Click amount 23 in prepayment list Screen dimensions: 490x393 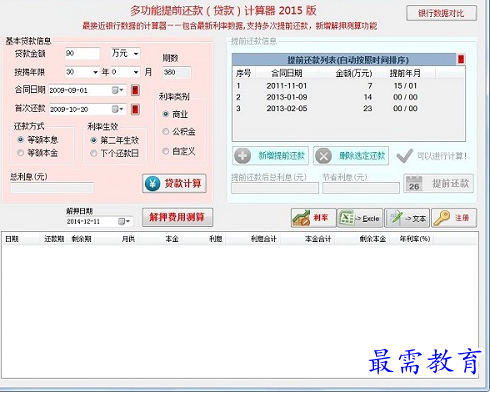tap(368, 108)
